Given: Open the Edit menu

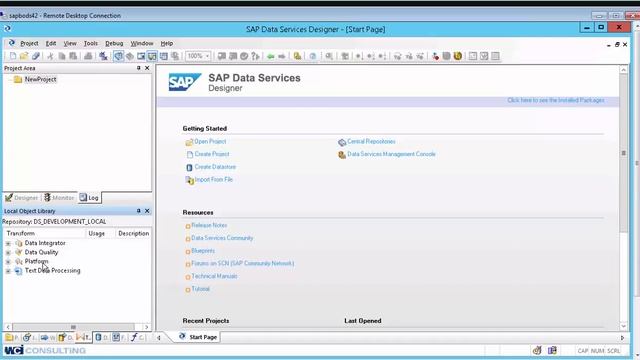Looking at the screenshot, I should tap(51, 43).
